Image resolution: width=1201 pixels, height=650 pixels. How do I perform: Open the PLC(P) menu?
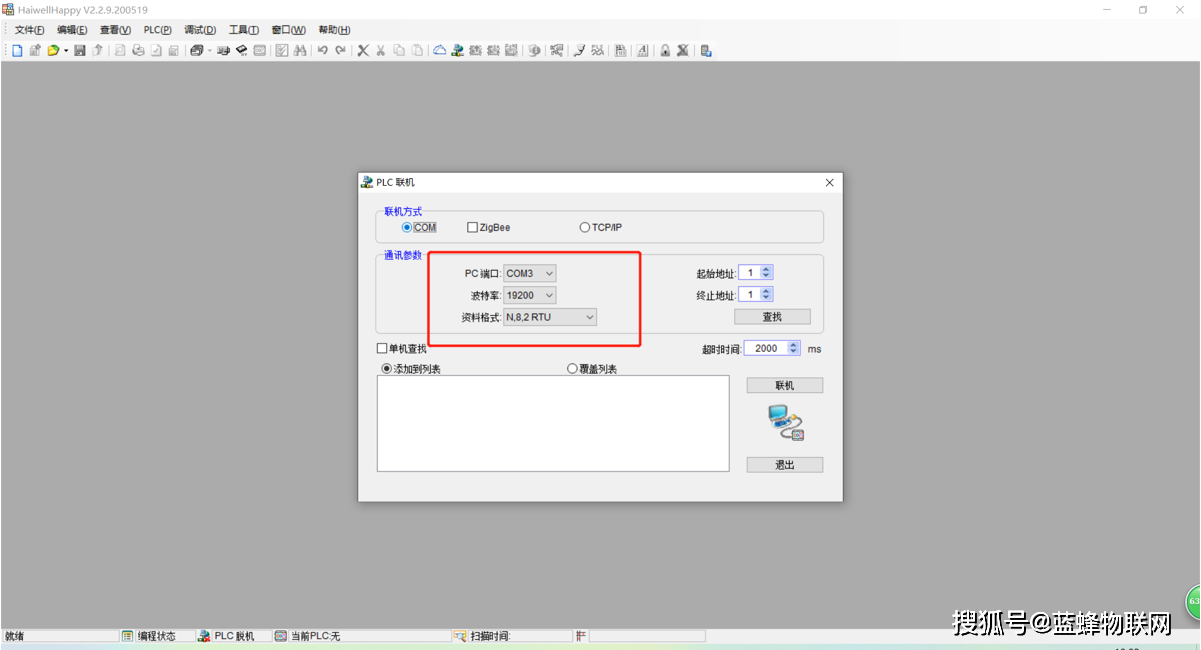pos(158,30)
